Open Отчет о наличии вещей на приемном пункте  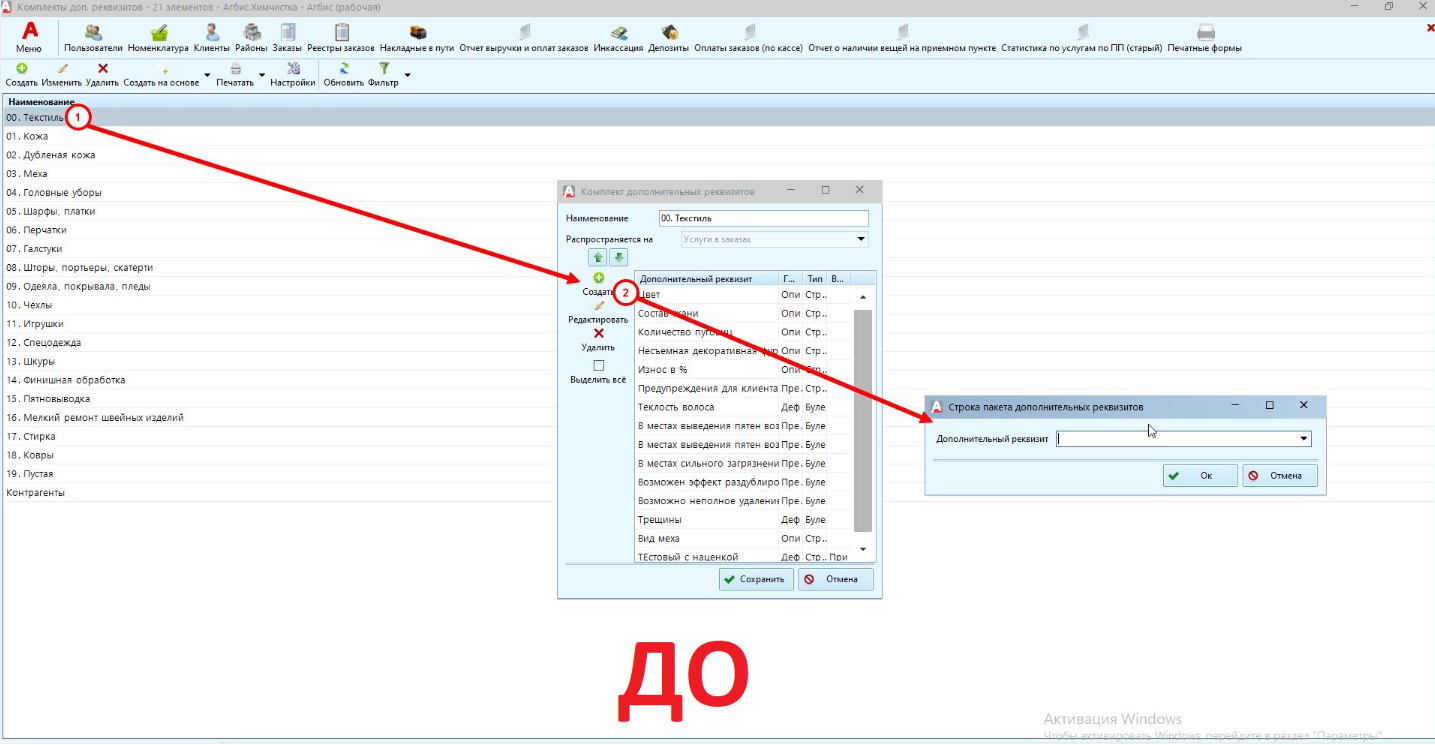pos(902,38)
